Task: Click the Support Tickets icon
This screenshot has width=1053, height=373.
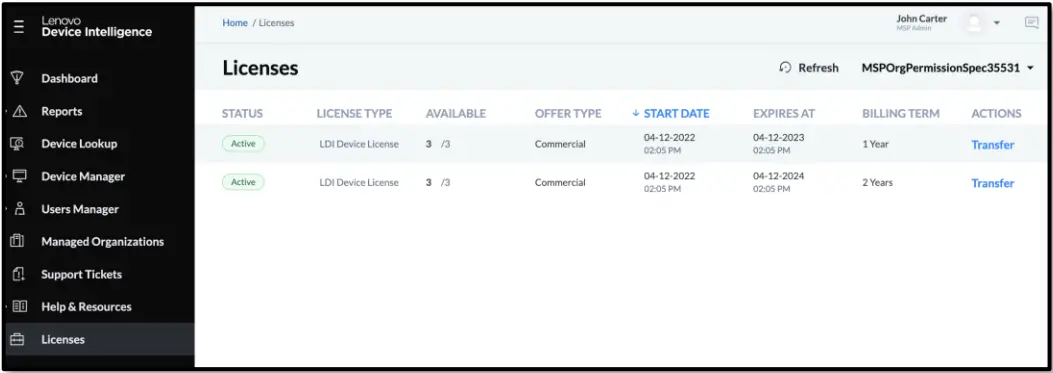Action: tap(18, 274)
